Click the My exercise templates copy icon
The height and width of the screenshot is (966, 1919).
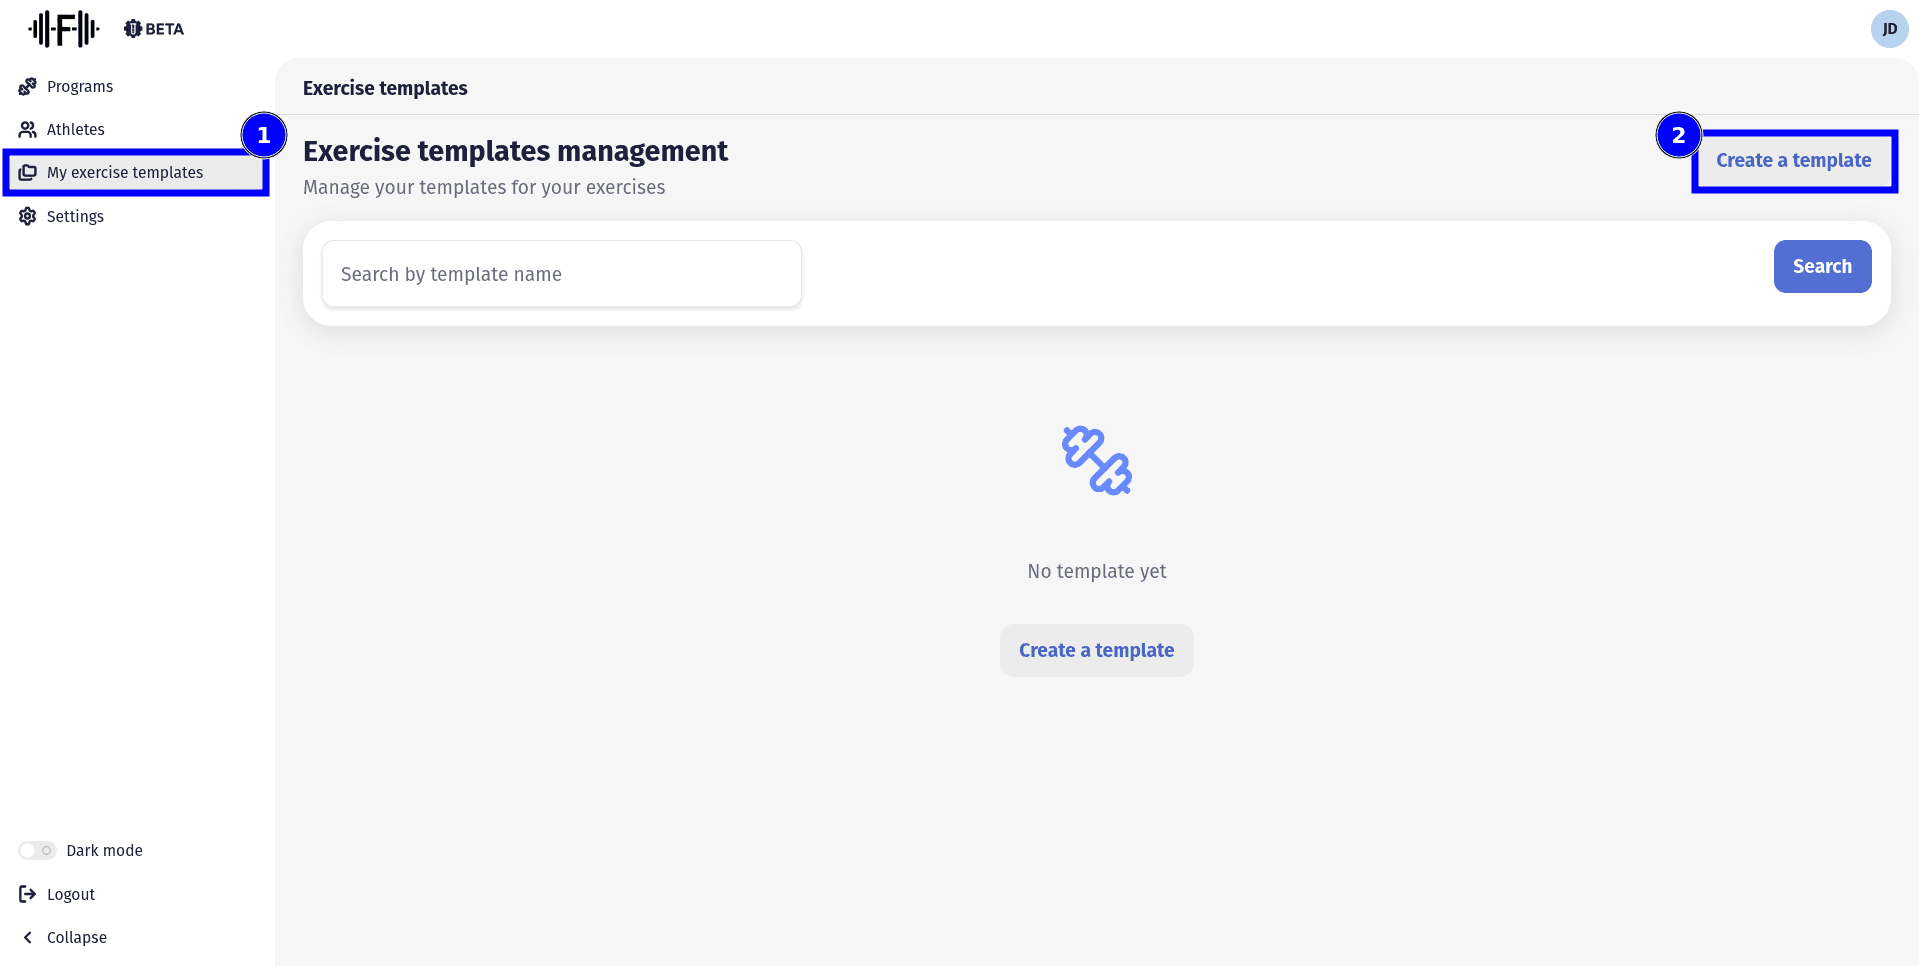coord(28,173)
